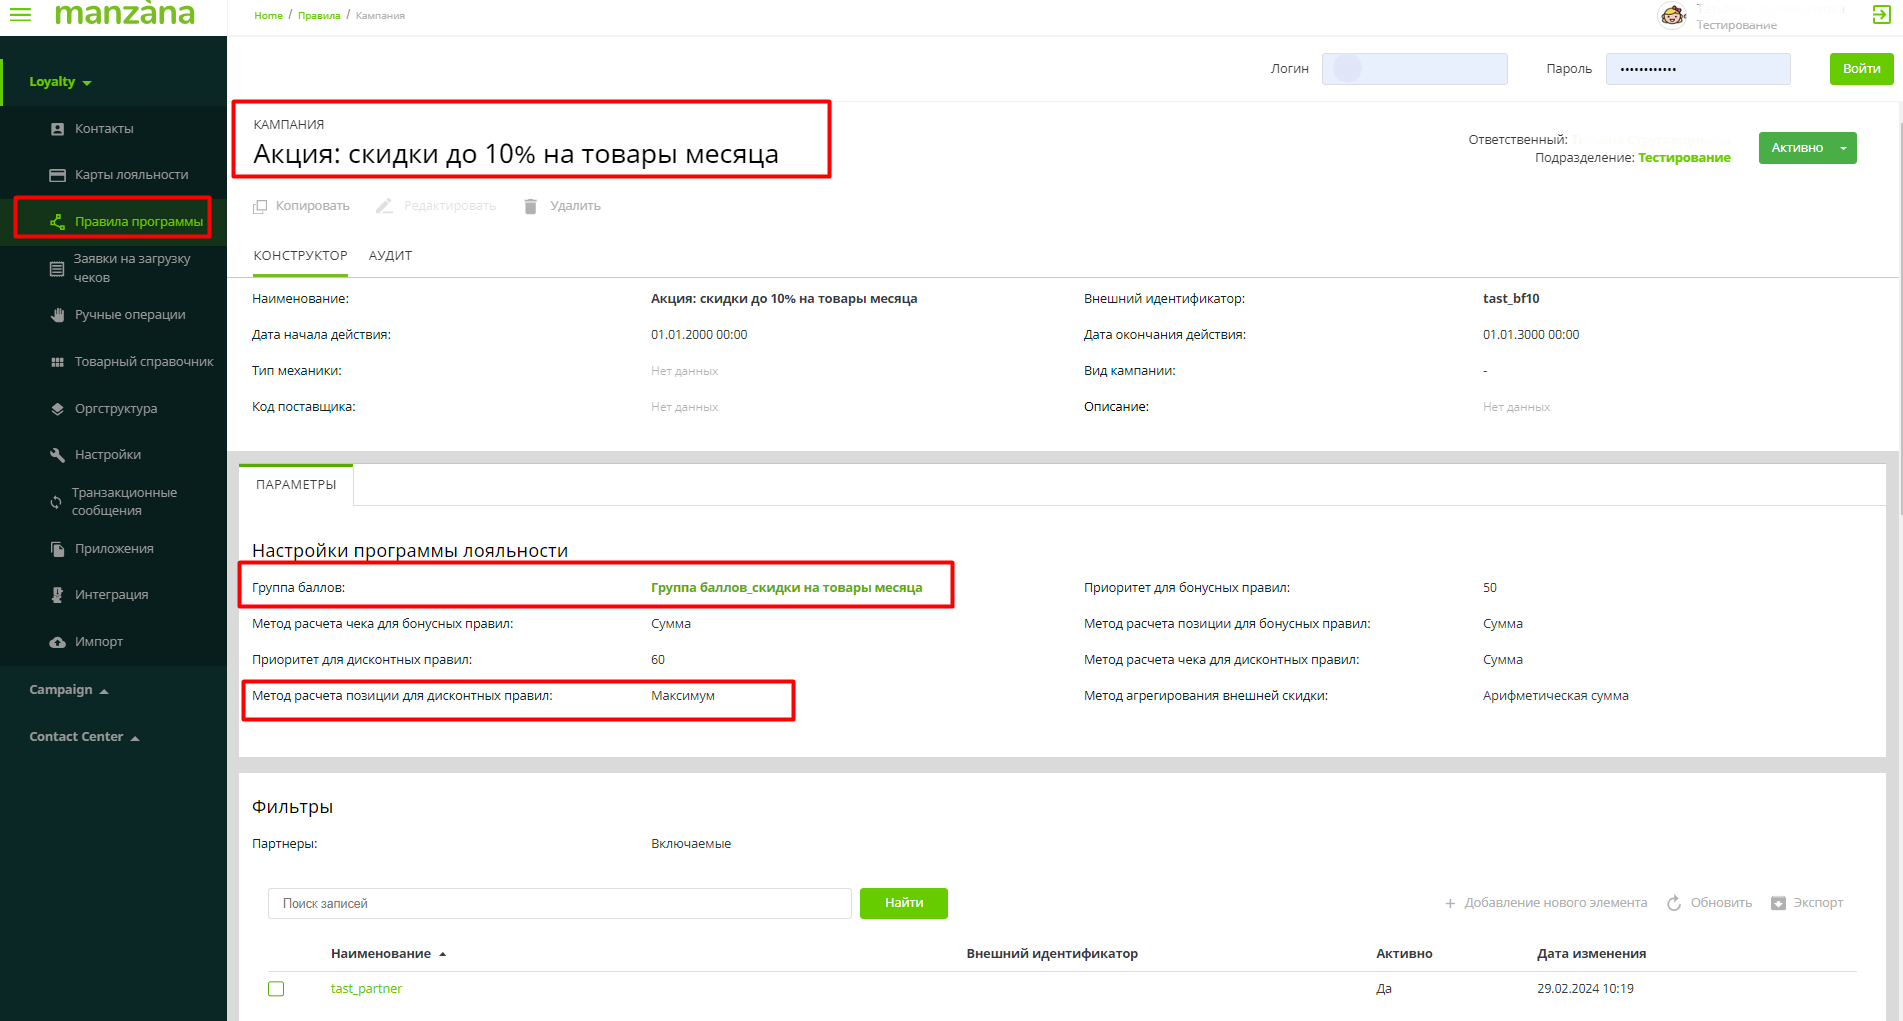Click the Копировать copy icon
The width and height of the screenshot is (1903, 1021).
pyautogui.click(x=260, y=206)
